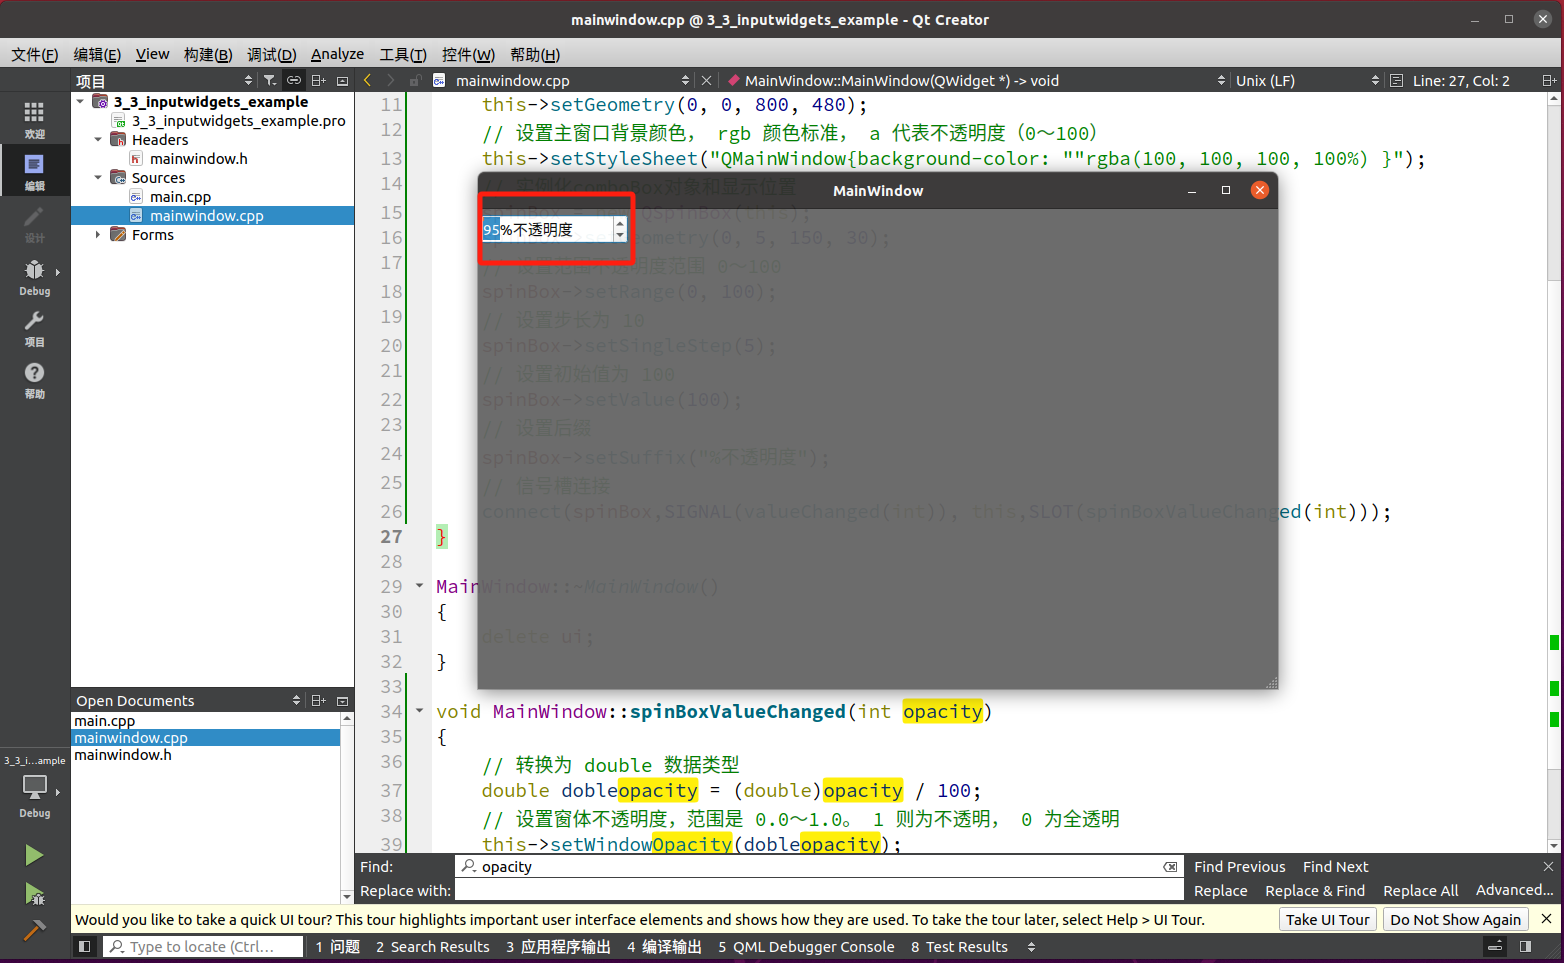
Task: Open the Welcome (欢迎) mode
Action: pos(34,119)
